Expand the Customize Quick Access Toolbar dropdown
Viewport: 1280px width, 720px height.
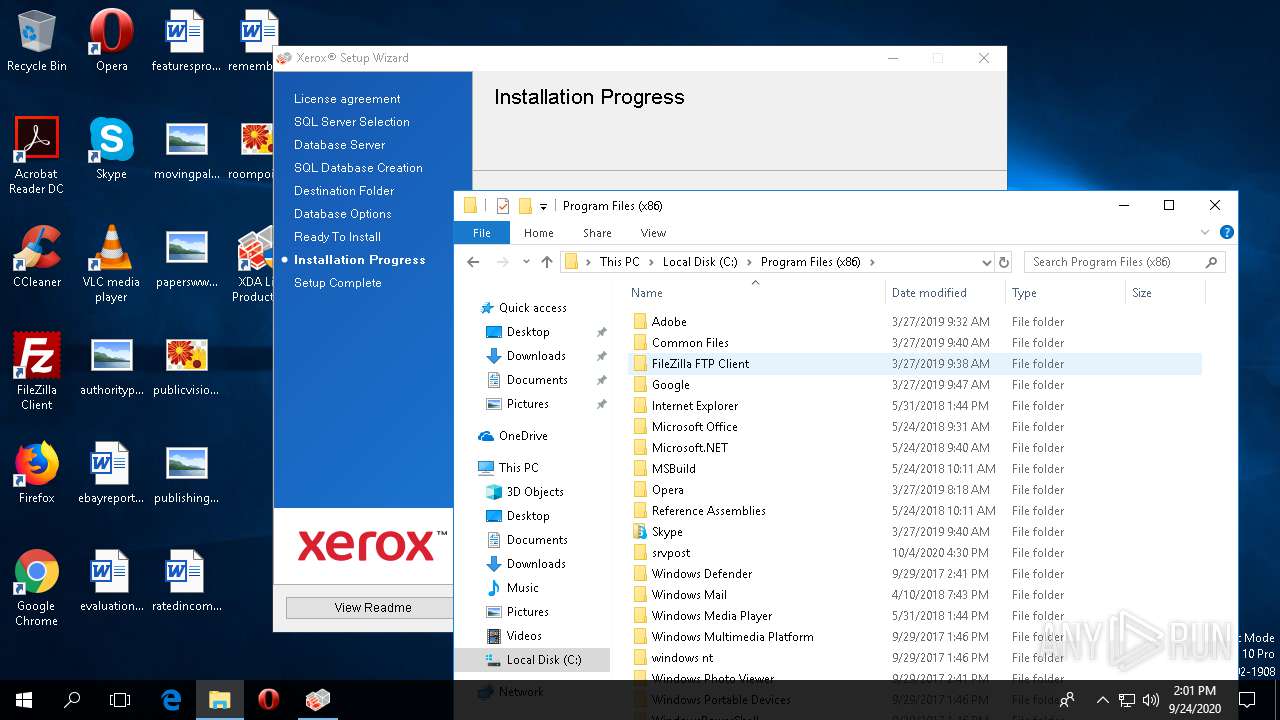(x=543, y=206)
